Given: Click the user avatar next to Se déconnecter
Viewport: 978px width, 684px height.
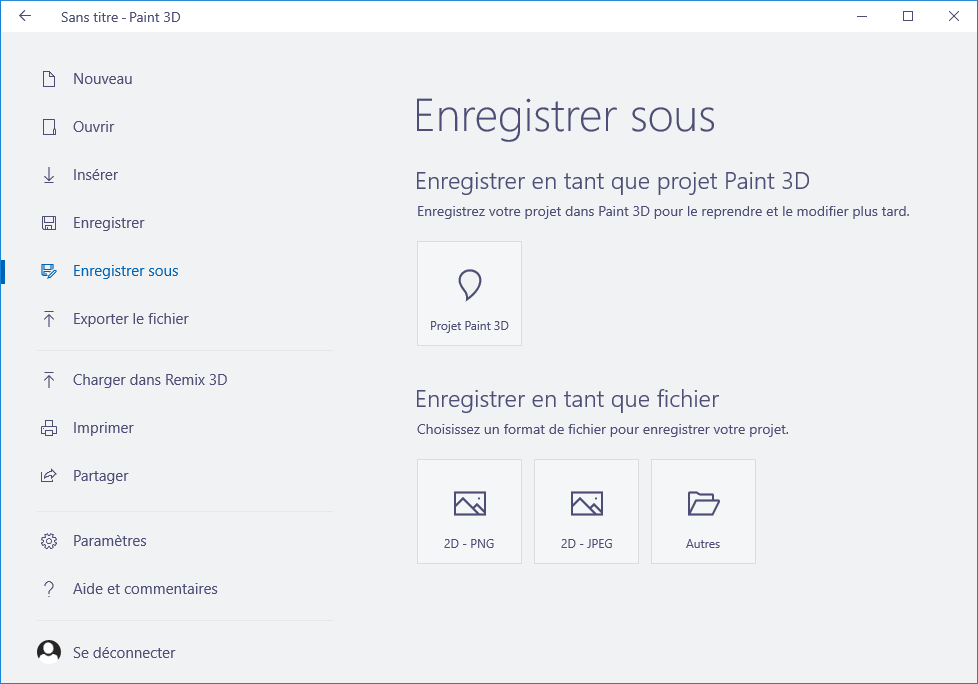Looking at the screenshot, I should coord(49,652).
